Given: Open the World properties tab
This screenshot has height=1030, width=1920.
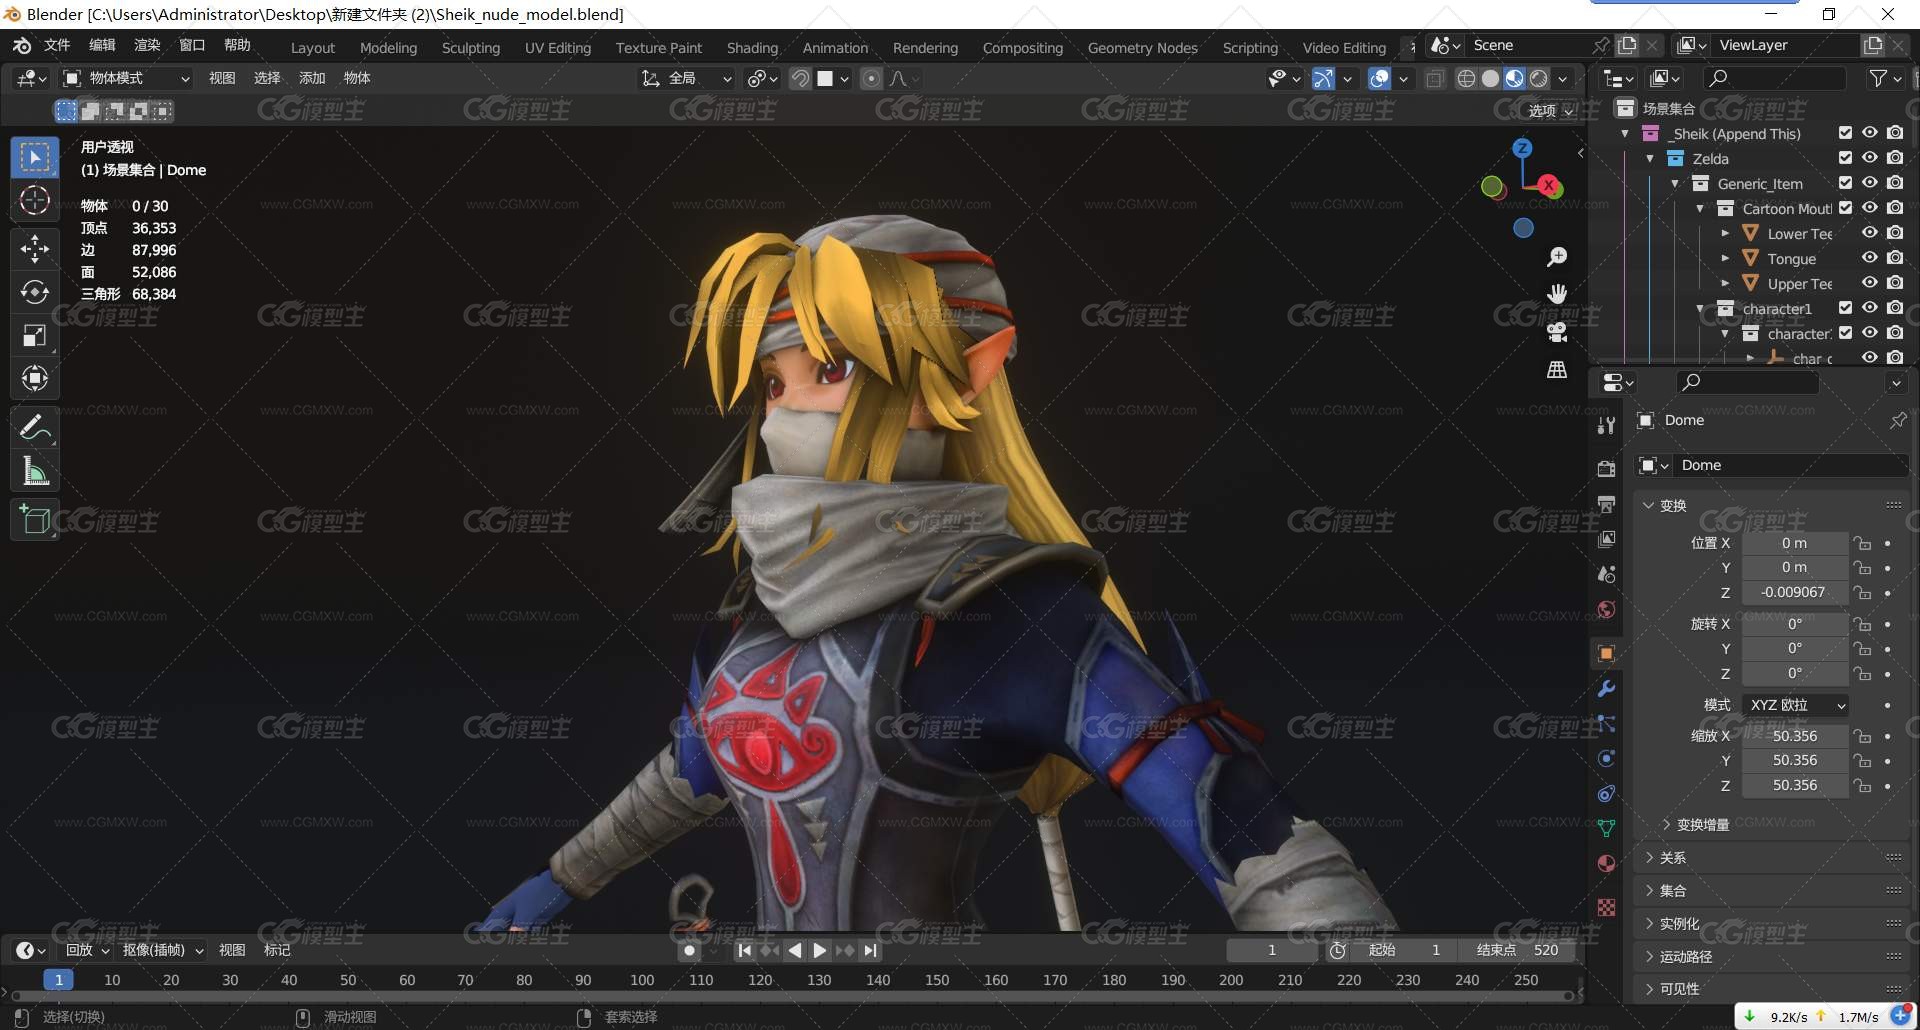Looking at the screenshot, I should (x=1607, y=609).
